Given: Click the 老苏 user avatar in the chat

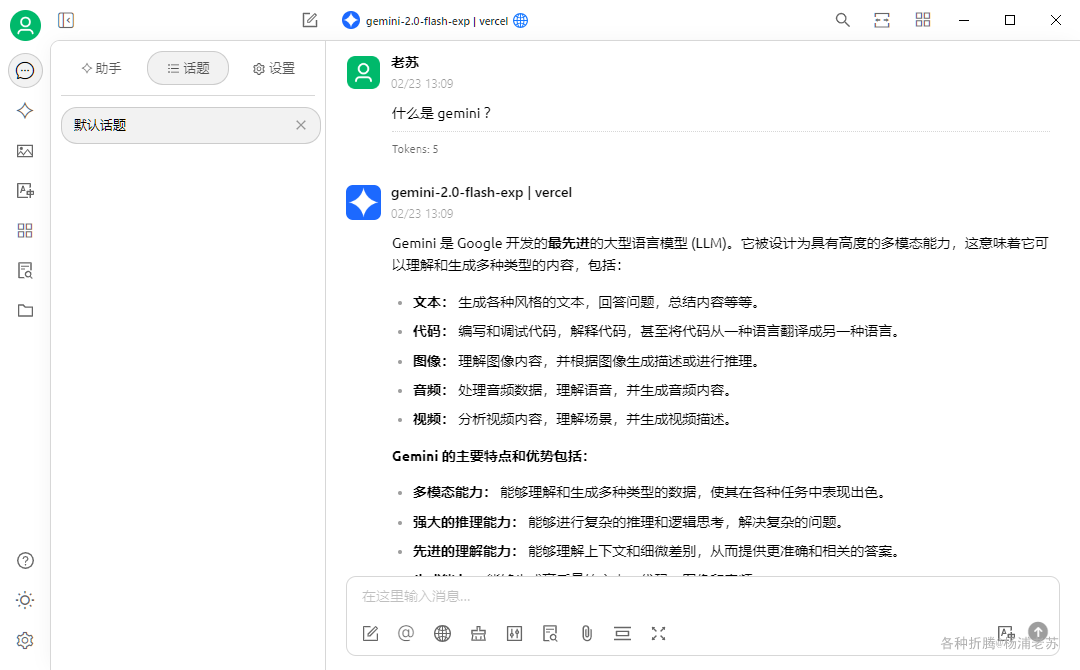Looking at the screenshot, I should 363,72.
